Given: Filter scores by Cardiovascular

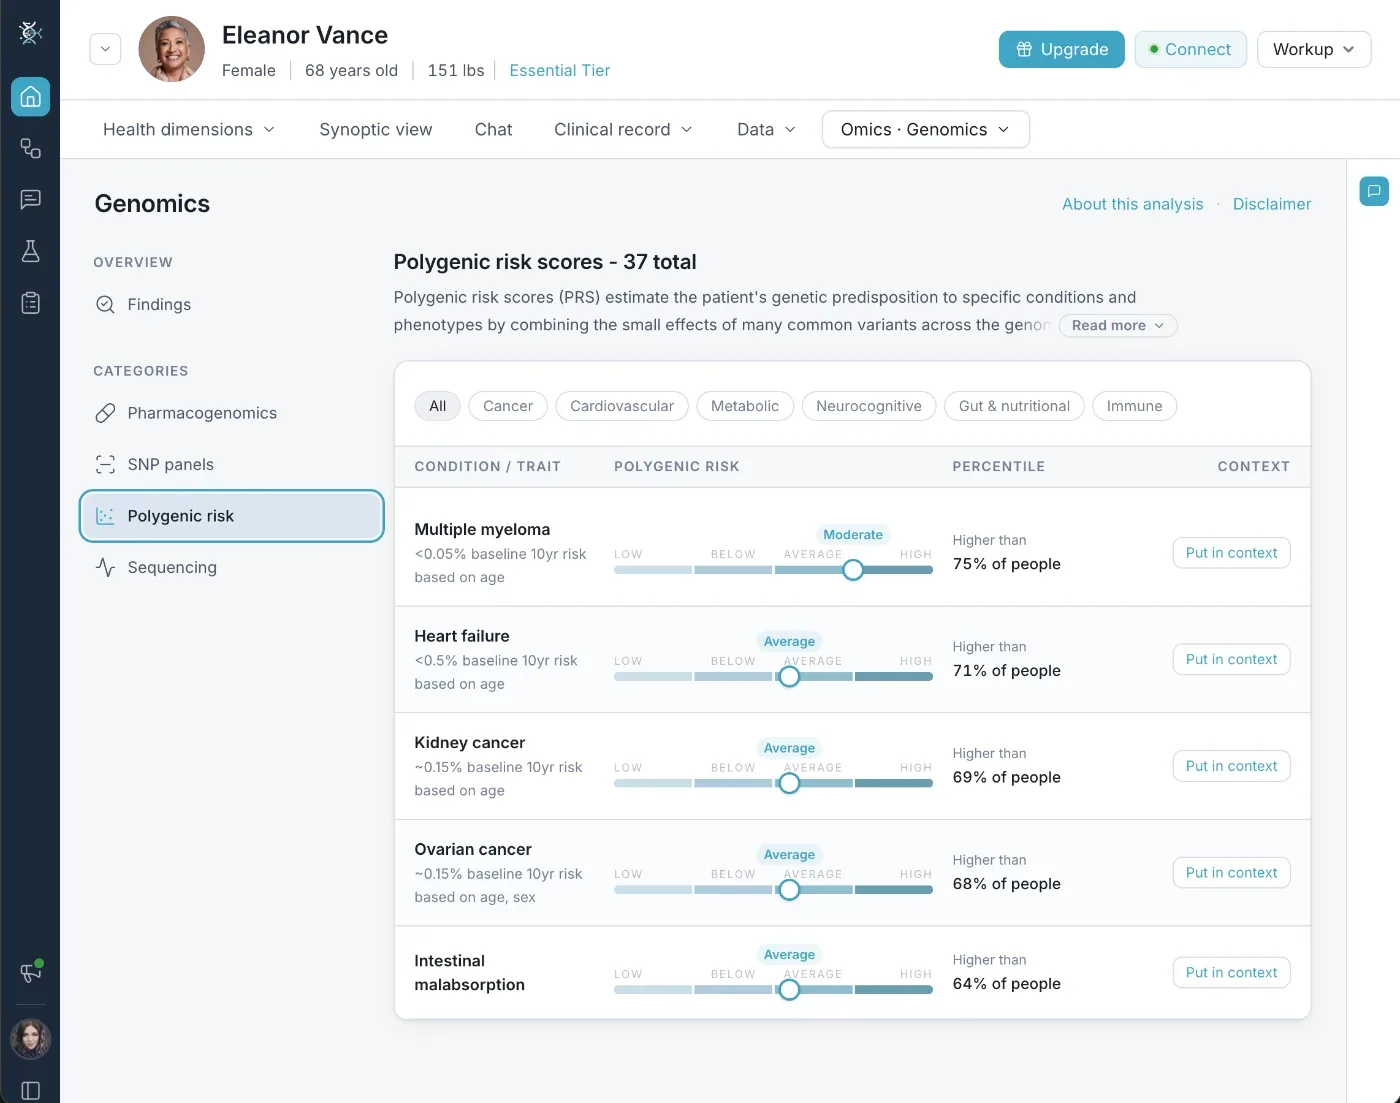Looking at the screenshot, I should pyautogui.click(x=622, y=406).
